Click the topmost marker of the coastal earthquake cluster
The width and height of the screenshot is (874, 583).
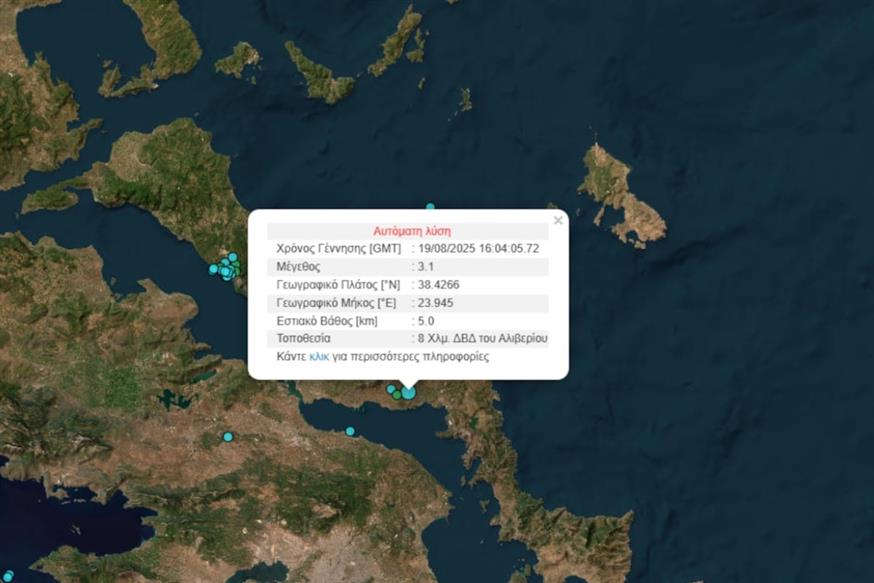[x=233, y=256]
